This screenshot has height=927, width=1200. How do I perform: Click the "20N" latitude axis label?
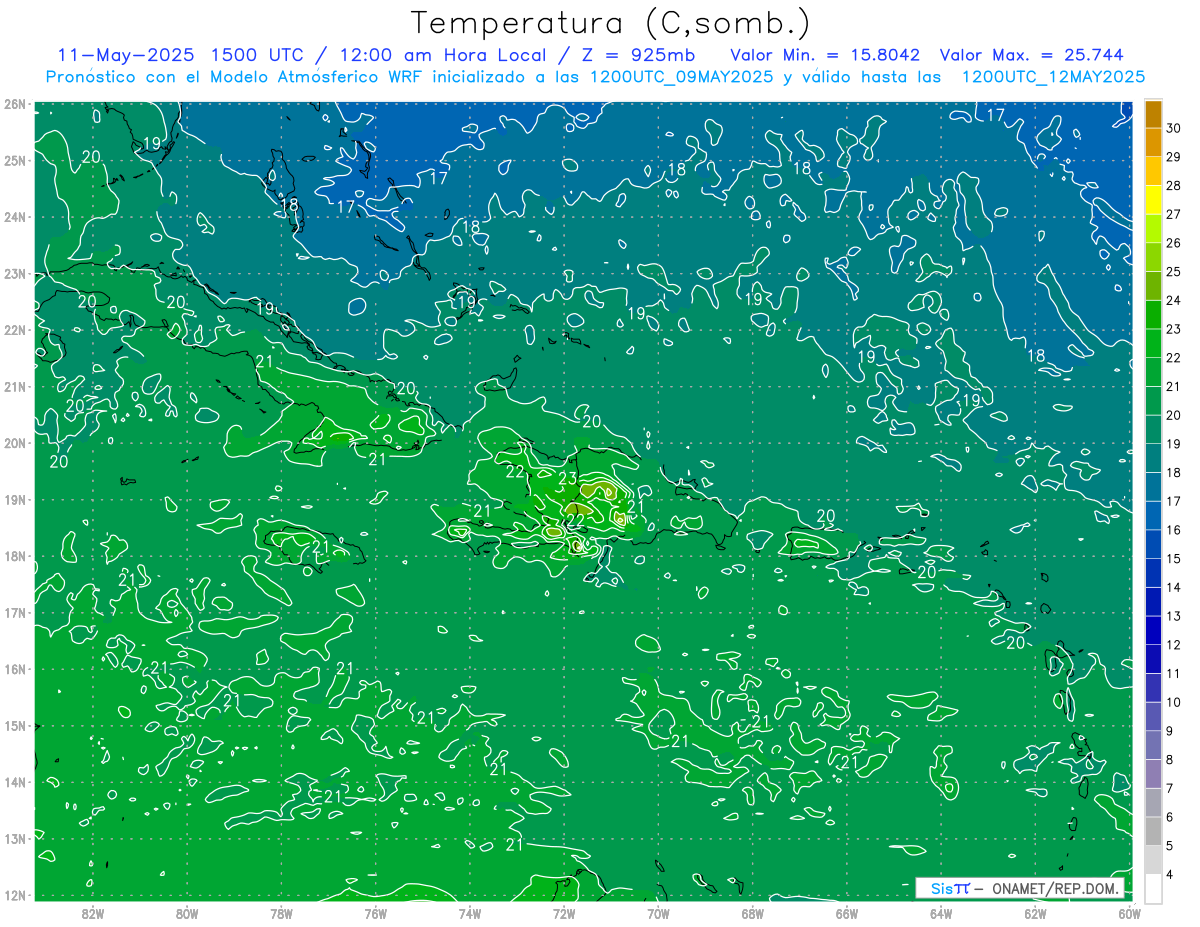coord(15,443)
